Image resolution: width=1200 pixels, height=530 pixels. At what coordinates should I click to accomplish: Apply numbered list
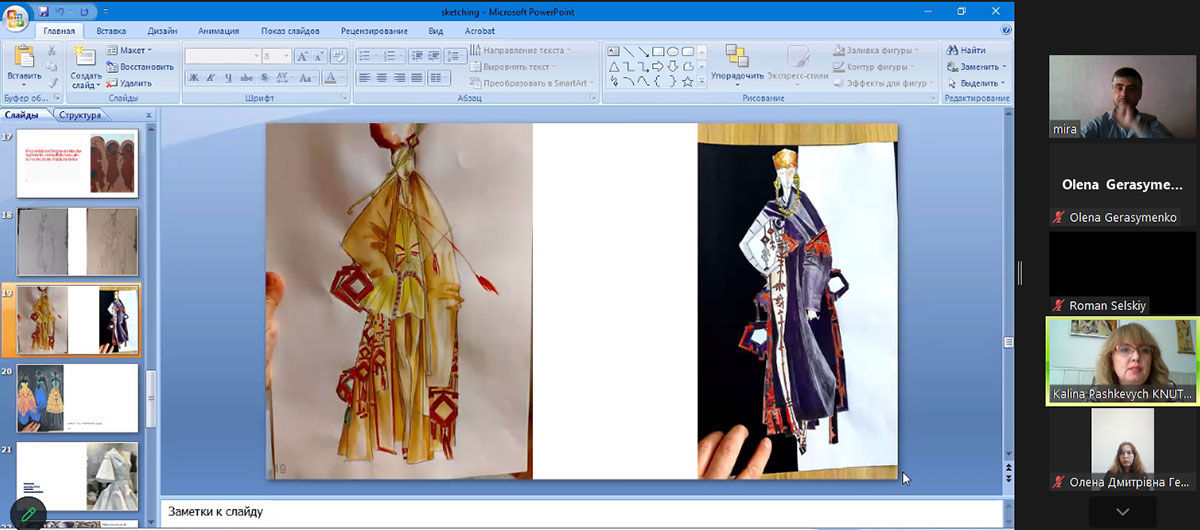coord(393,55)
